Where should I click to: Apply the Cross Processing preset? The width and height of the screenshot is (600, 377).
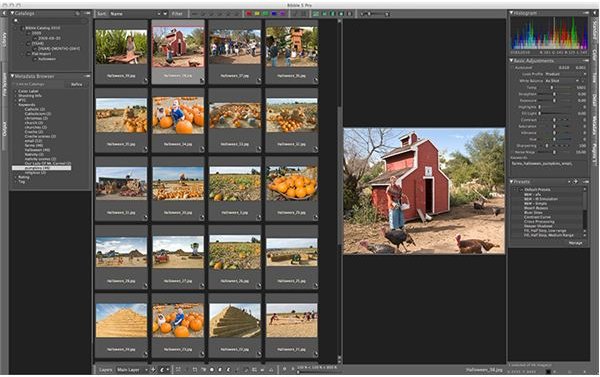539,222
